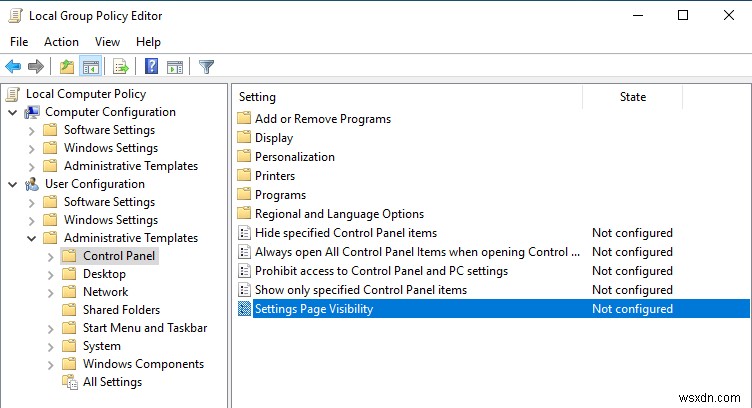The width and height of the screenshot is (752, 408).
Task: Click the Settings Page Visibility policy icon
Action: 245,309
